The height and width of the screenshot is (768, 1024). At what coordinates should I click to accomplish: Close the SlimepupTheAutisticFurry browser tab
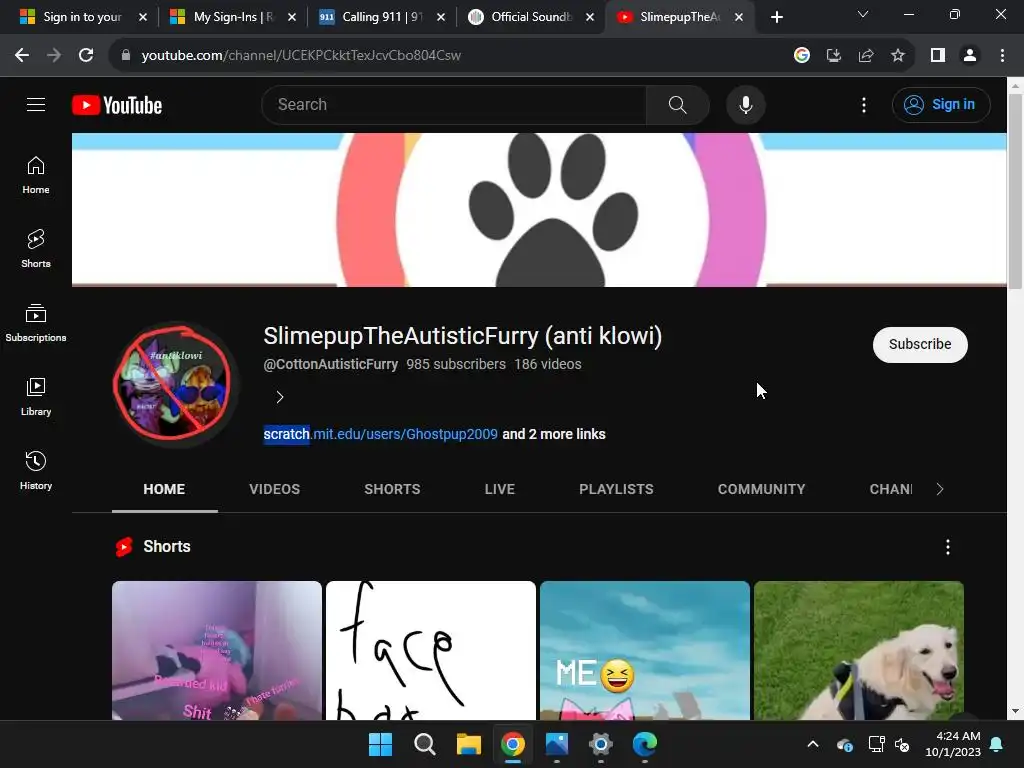(x=739, y=17)
